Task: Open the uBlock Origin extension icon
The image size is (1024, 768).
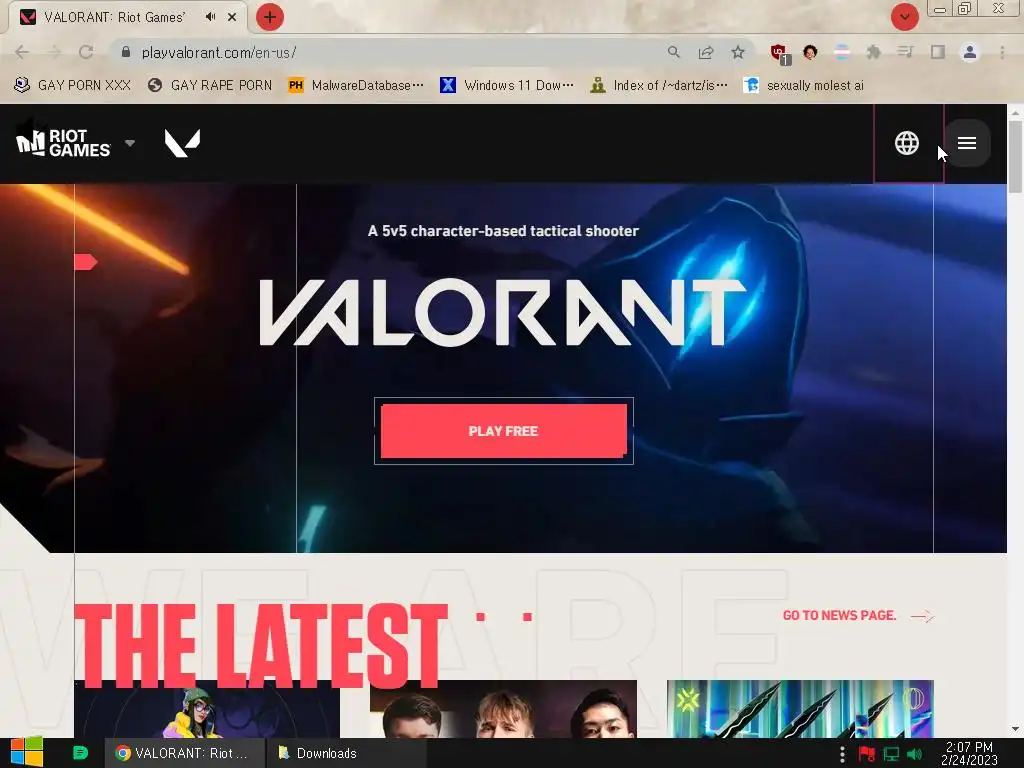Action: [x=780, y=54]
